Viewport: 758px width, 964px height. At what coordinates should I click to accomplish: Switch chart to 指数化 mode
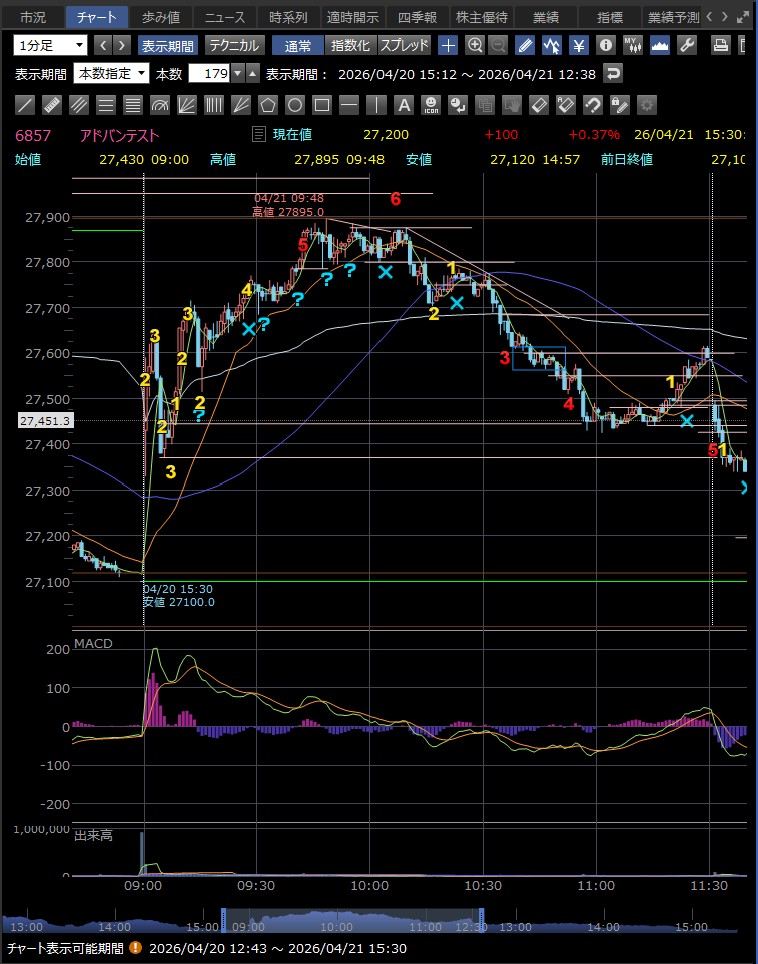[x=350, y=45]
